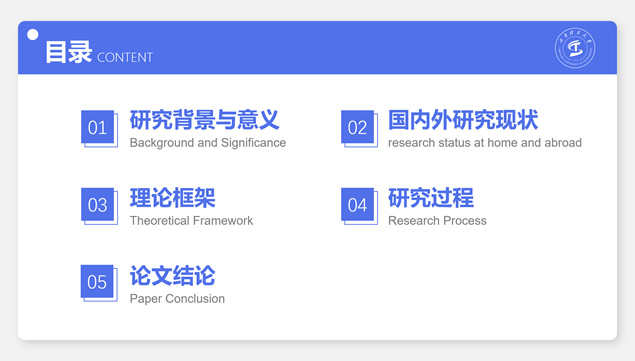Click the university logo emblem
Image resolution: width=635 pixels, height=361 pixels.
[x=575, y=48]
